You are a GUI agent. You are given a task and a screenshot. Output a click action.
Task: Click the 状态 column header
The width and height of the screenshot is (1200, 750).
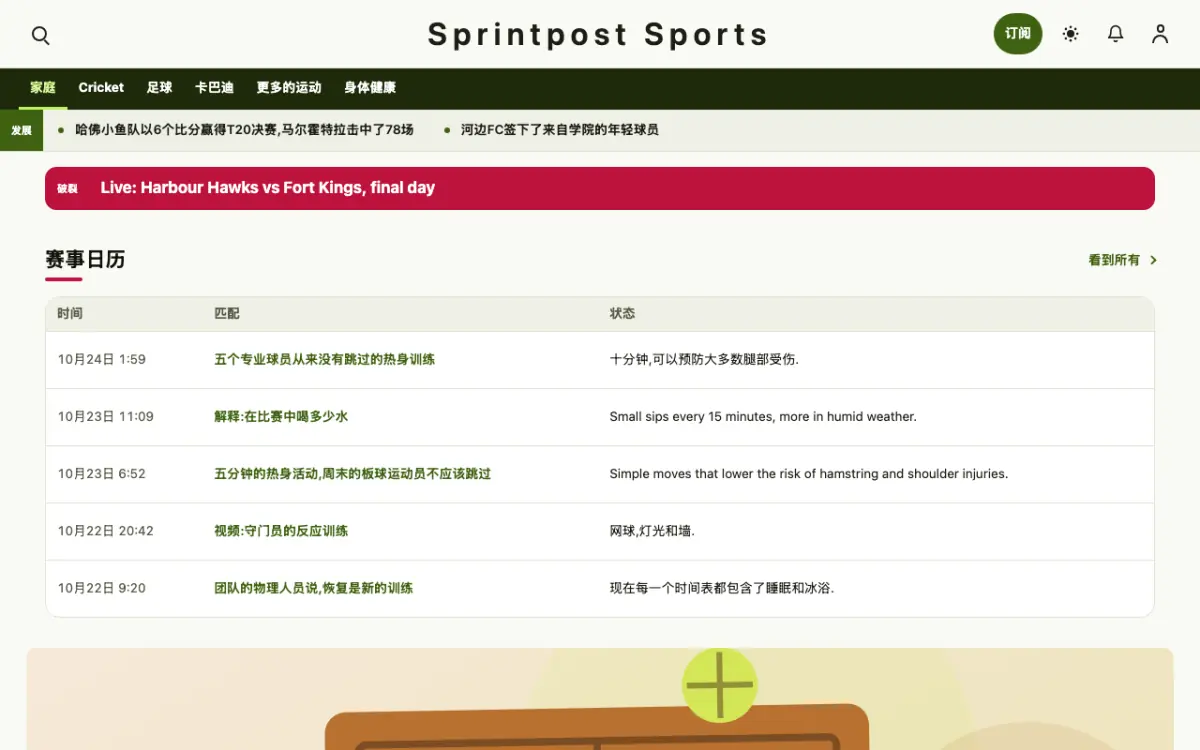pyautogui.click(x=623, y=314)
